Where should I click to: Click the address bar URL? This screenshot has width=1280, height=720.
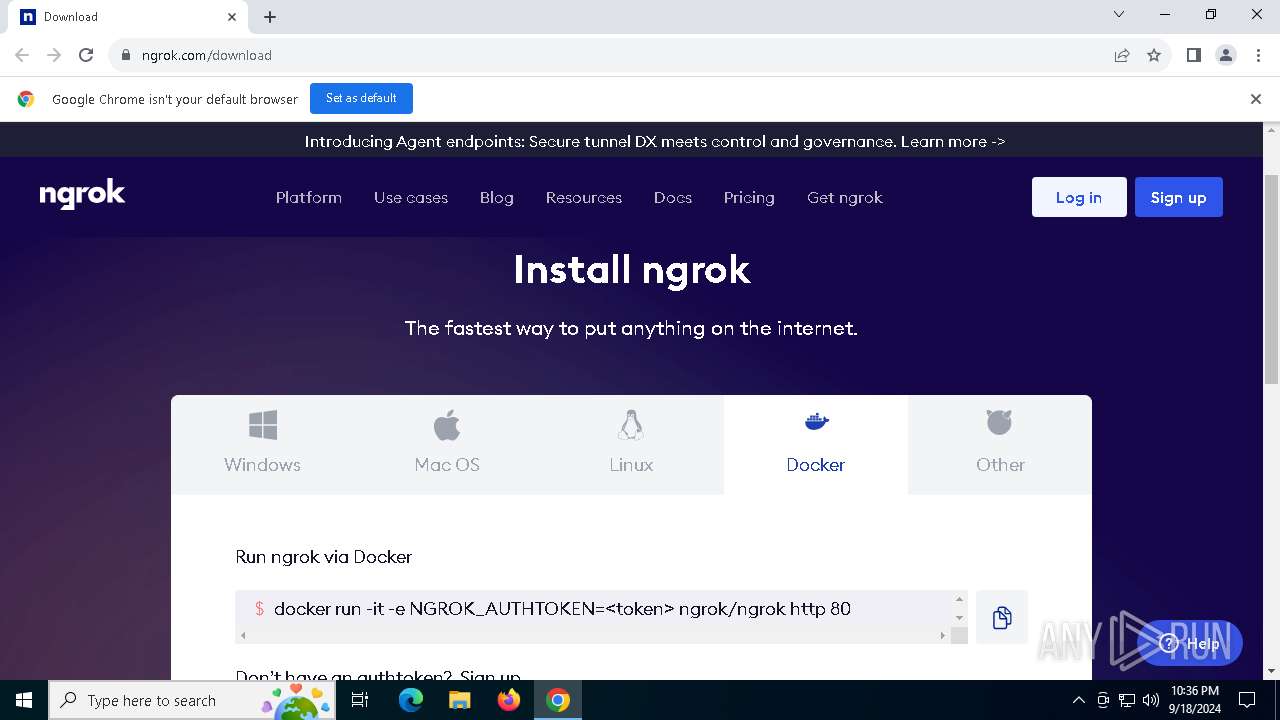coord(207,55)
